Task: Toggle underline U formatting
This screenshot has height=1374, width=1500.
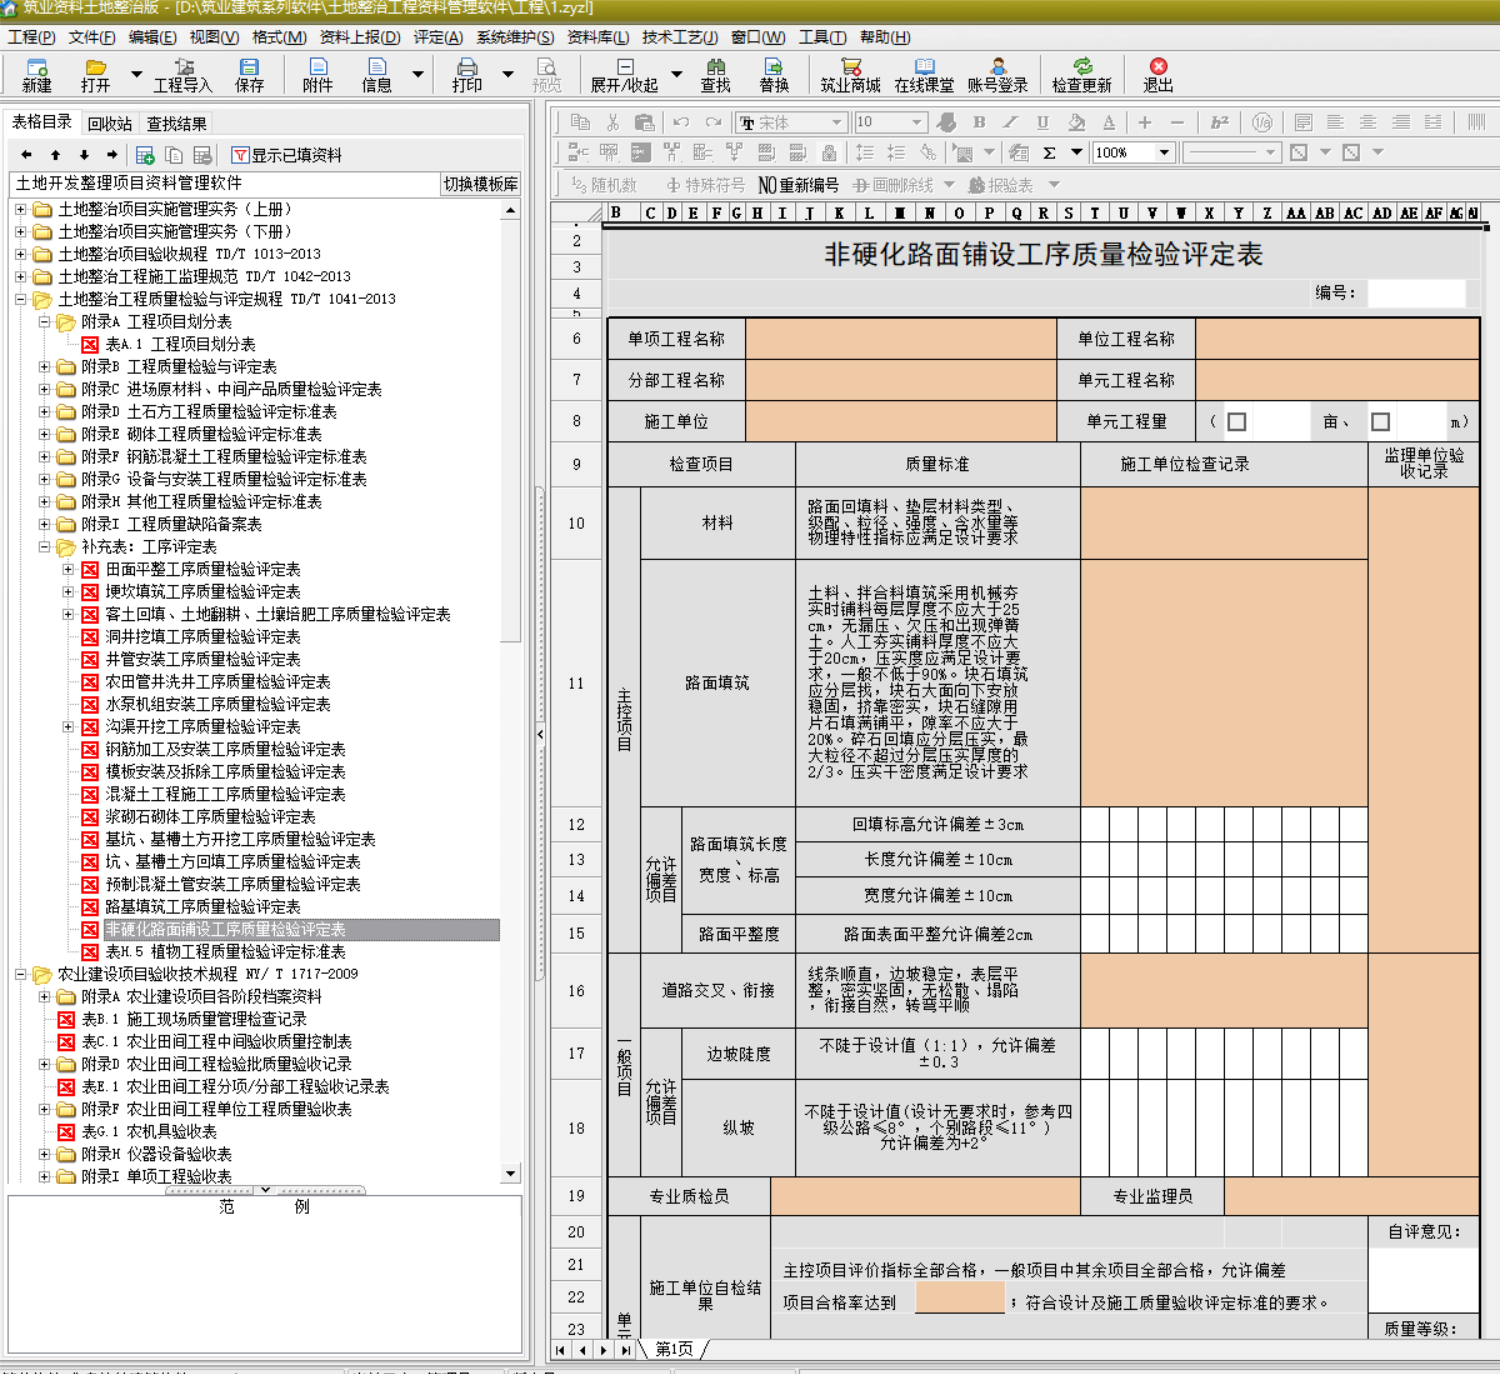Action: (x=1043, y=122)
